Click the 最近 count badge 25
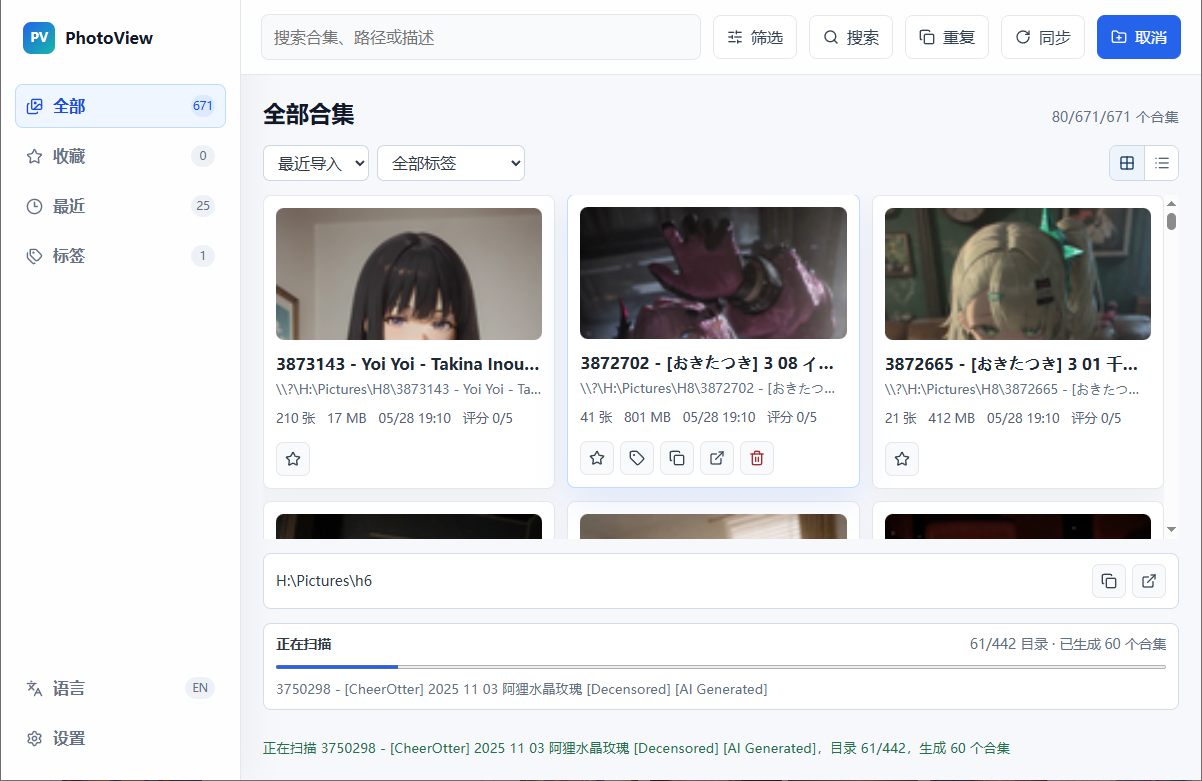 click(203, 206)
